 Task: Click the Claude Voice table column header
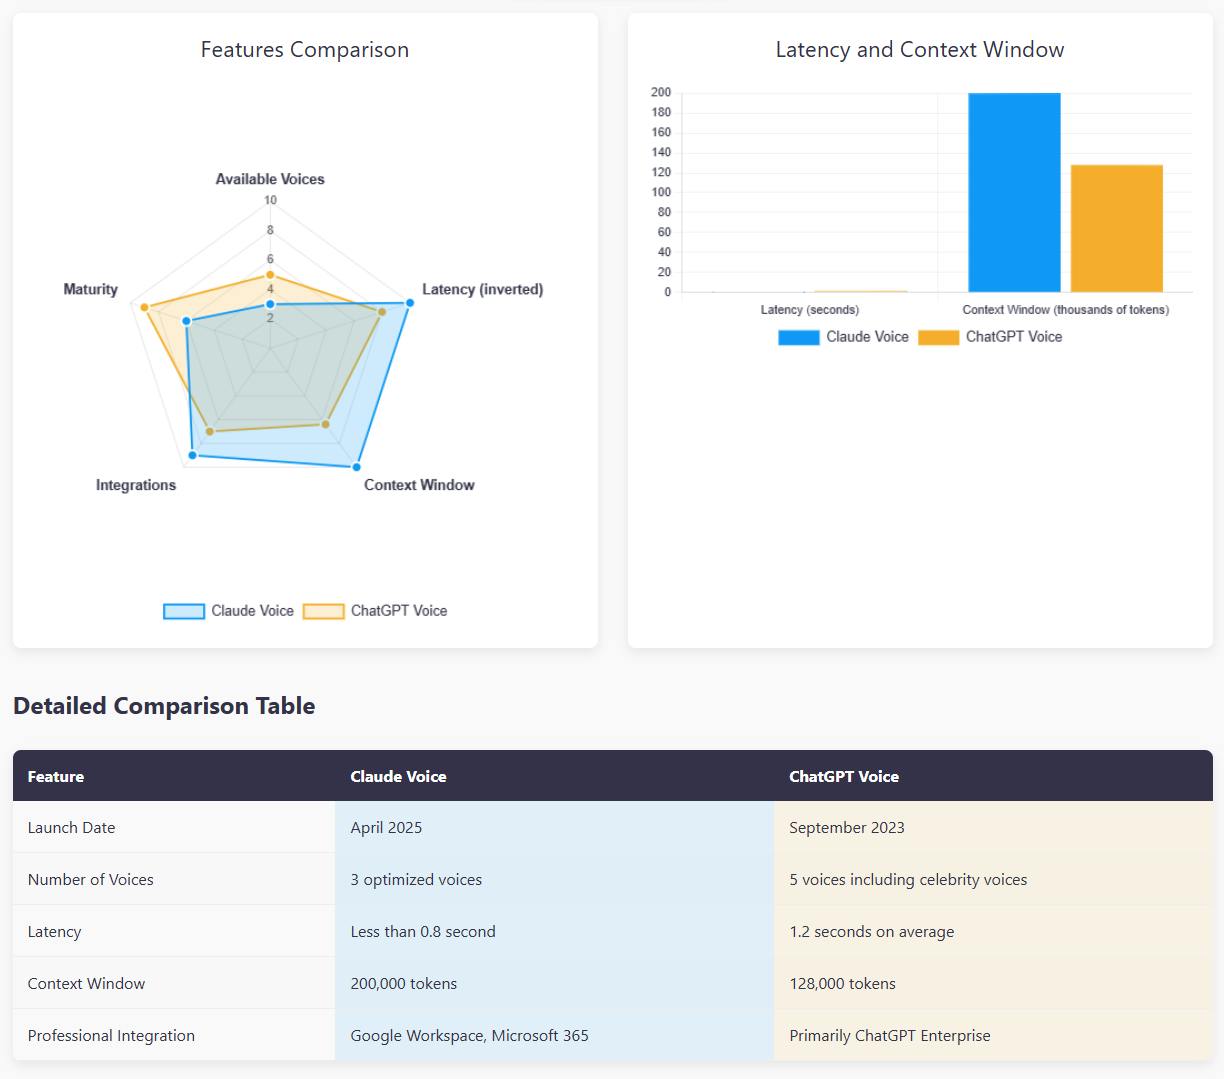[398, 776]
